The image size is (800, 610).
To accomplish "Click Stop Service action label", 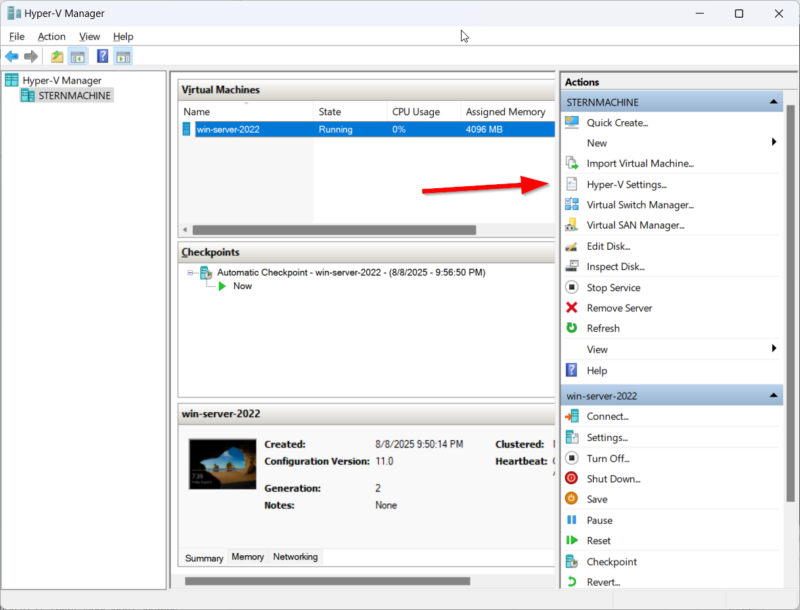I will point(613,287).
